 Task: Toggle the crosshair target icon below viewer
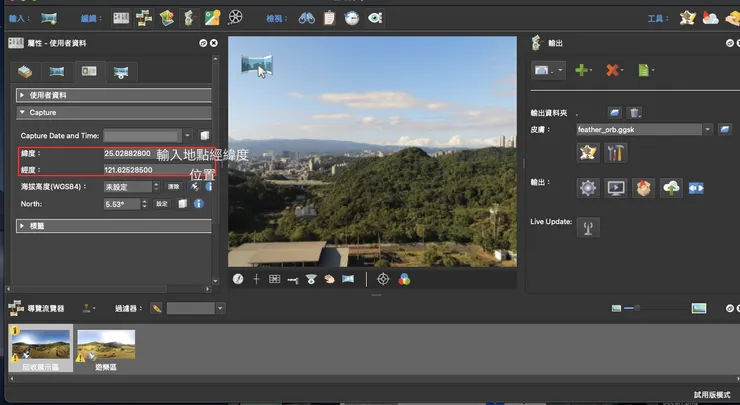pos(383,279)
